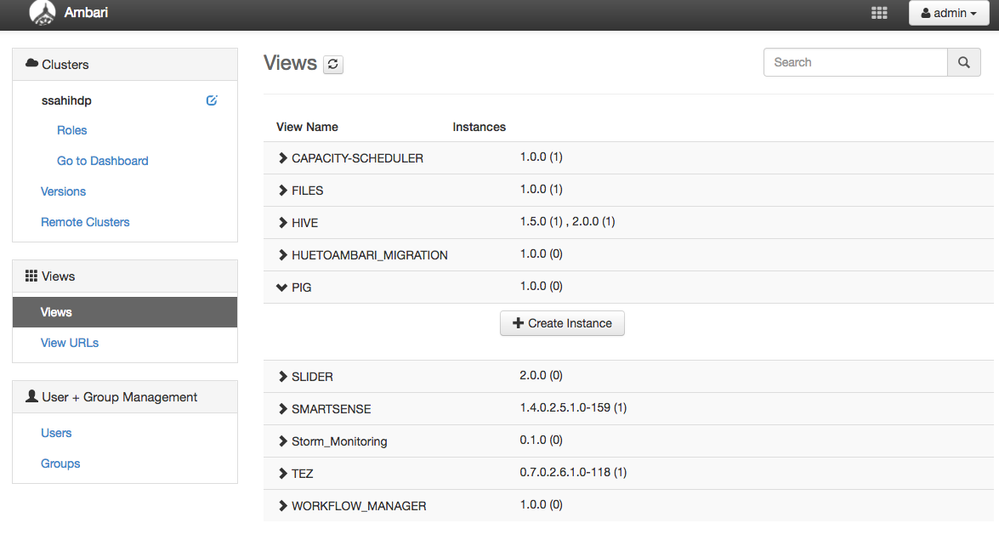Click the Views grid icon in sidebar heading
This screenshot has height=558, width=999.
[31, 276]
